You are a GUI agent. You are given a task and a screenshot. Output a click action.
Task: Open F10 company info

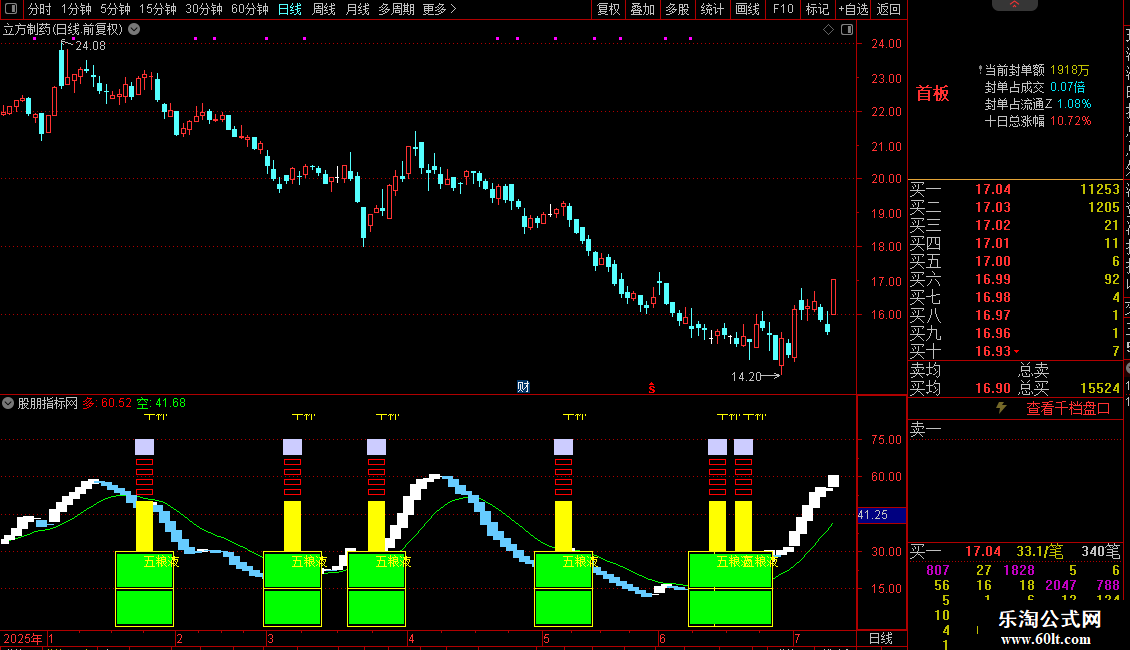coord(783,9)
